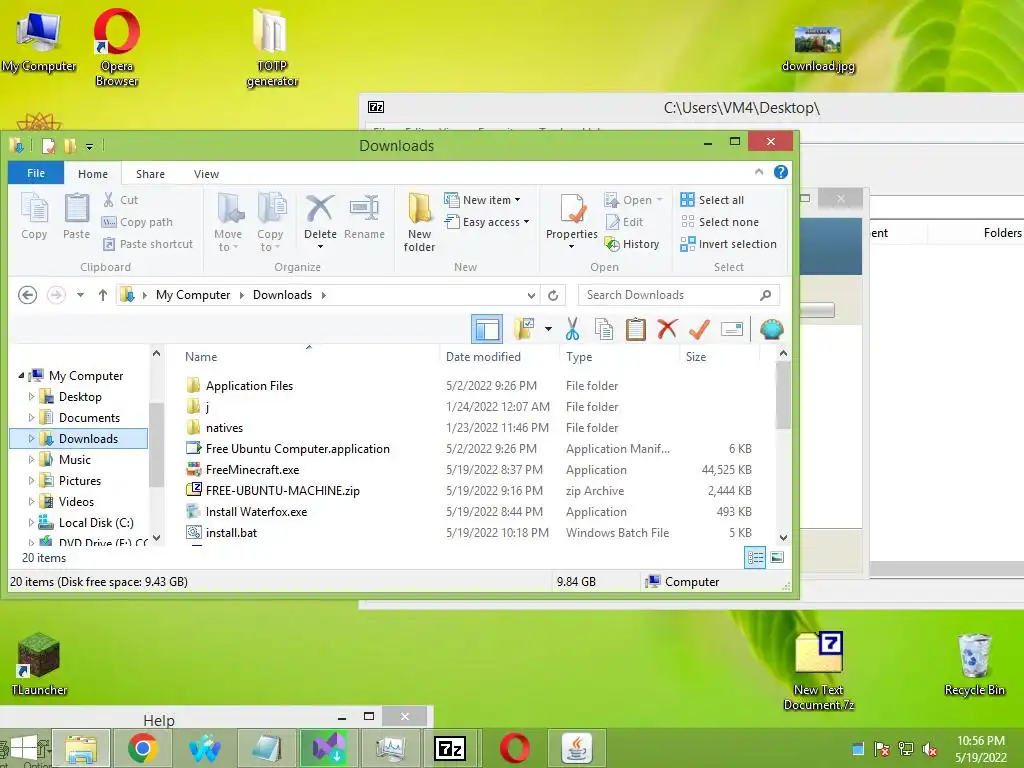Sort by the Name column header
The image size is (1024, 768).
[x=200, y=357]
